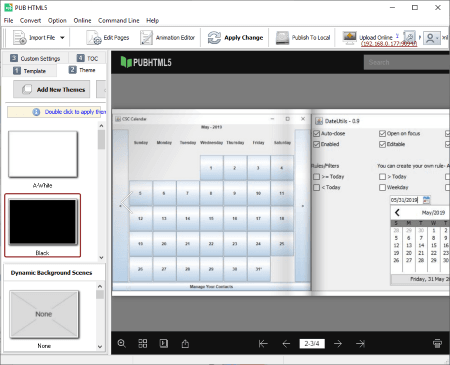Open the Online menu
Screen dimensions: 450x365
(x=82, y=20)
